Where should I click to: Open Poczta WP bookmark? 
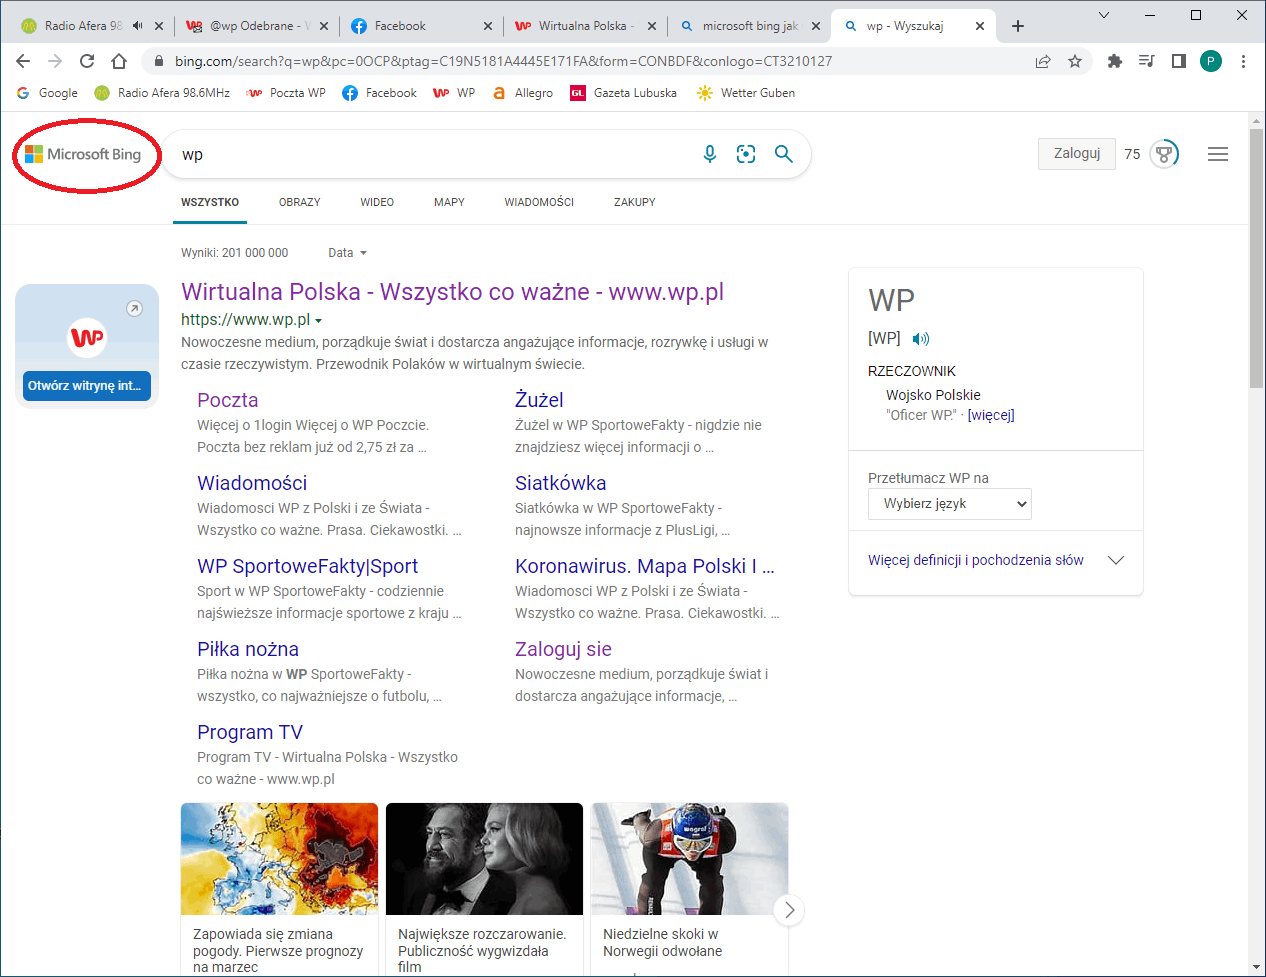tap(286, 93)
